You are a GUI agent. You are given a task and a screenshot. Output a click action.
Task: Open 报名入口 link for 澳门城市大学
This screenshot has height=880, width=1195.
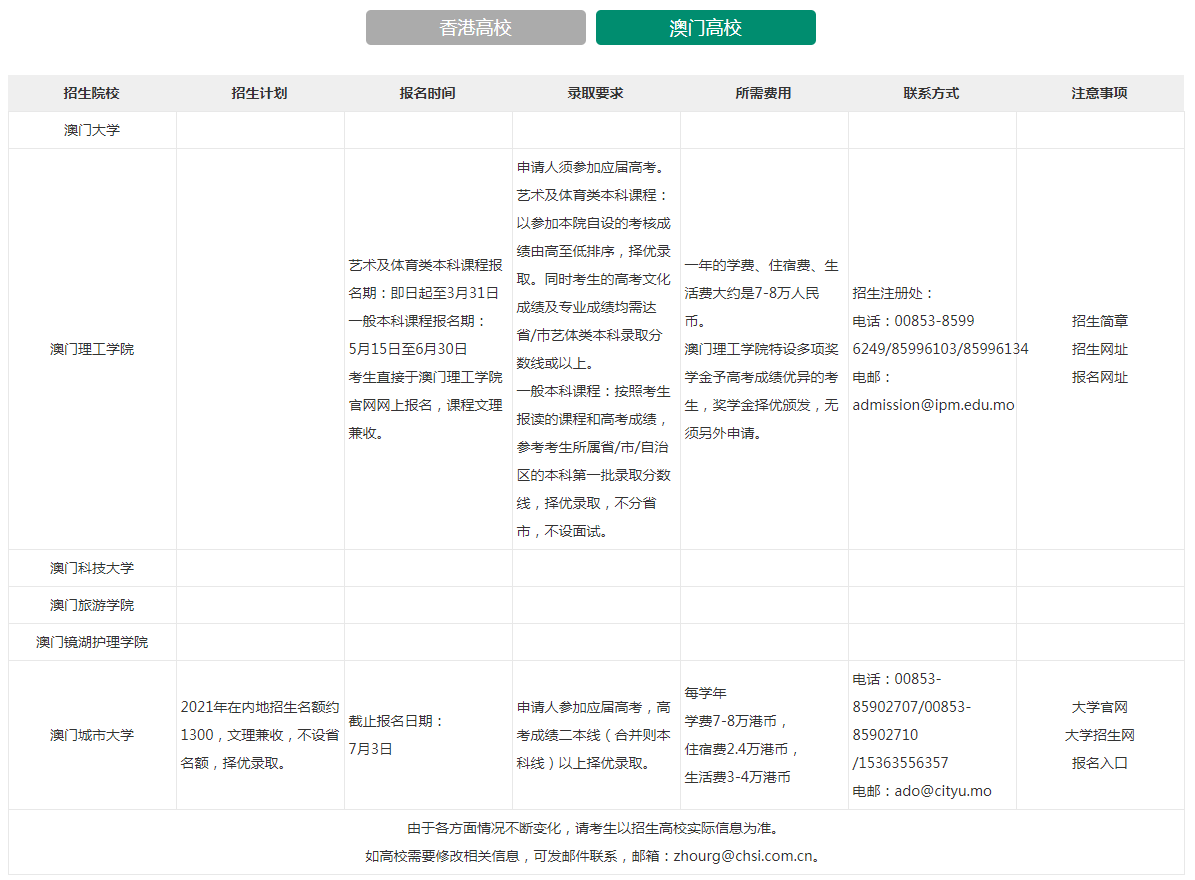tap(1100, 763)
